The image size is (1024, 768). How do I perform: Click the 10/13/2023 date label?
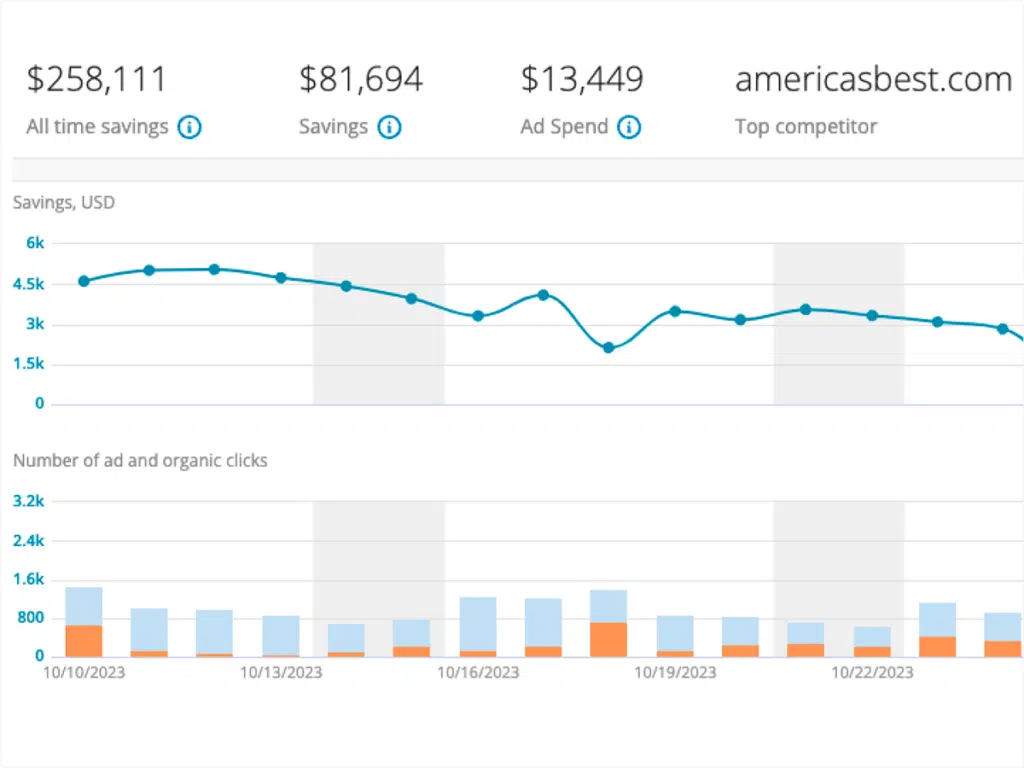(x=281, y=673)
